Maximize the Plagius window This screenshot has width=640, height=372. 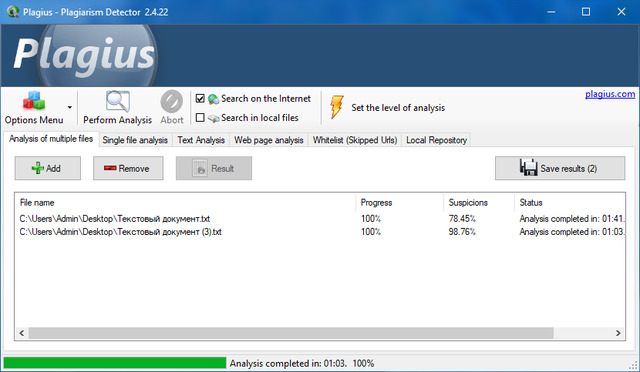pyautogui.click(x=586, y=12)
